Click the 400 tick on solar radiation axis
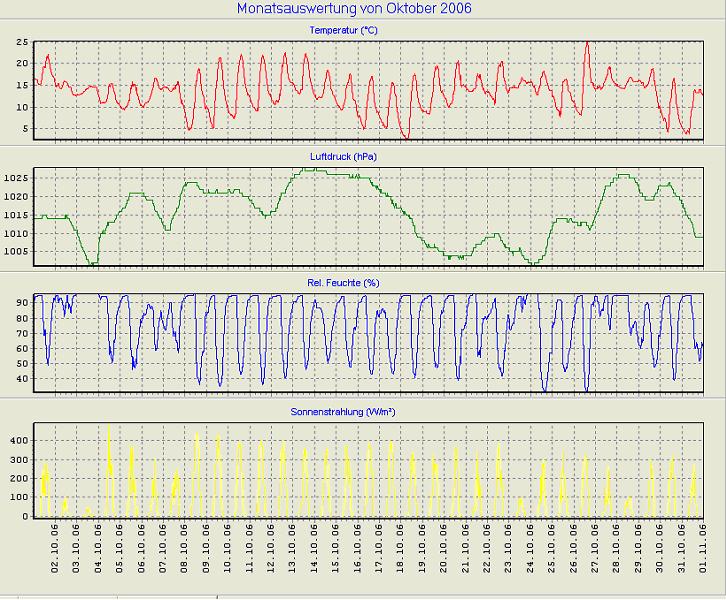Screen dimensions: 726x600 18,440
